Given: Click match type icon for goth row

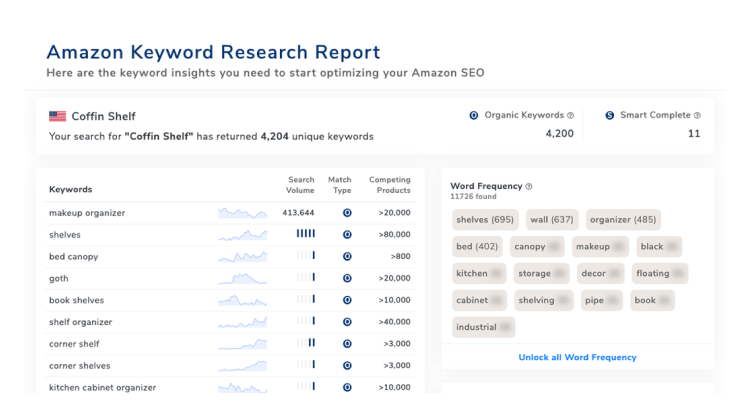Looking at the screenshot, I should point(347,278).
